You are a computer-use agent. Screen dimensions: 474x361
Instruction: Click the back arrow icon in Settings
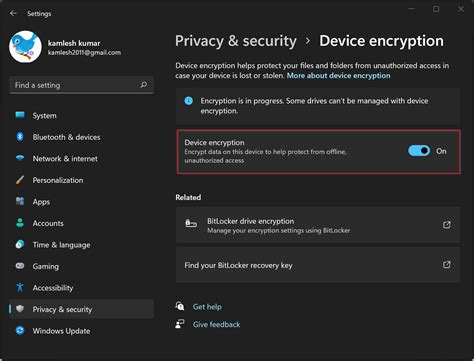pyautogui.click(x=13, y=13)
